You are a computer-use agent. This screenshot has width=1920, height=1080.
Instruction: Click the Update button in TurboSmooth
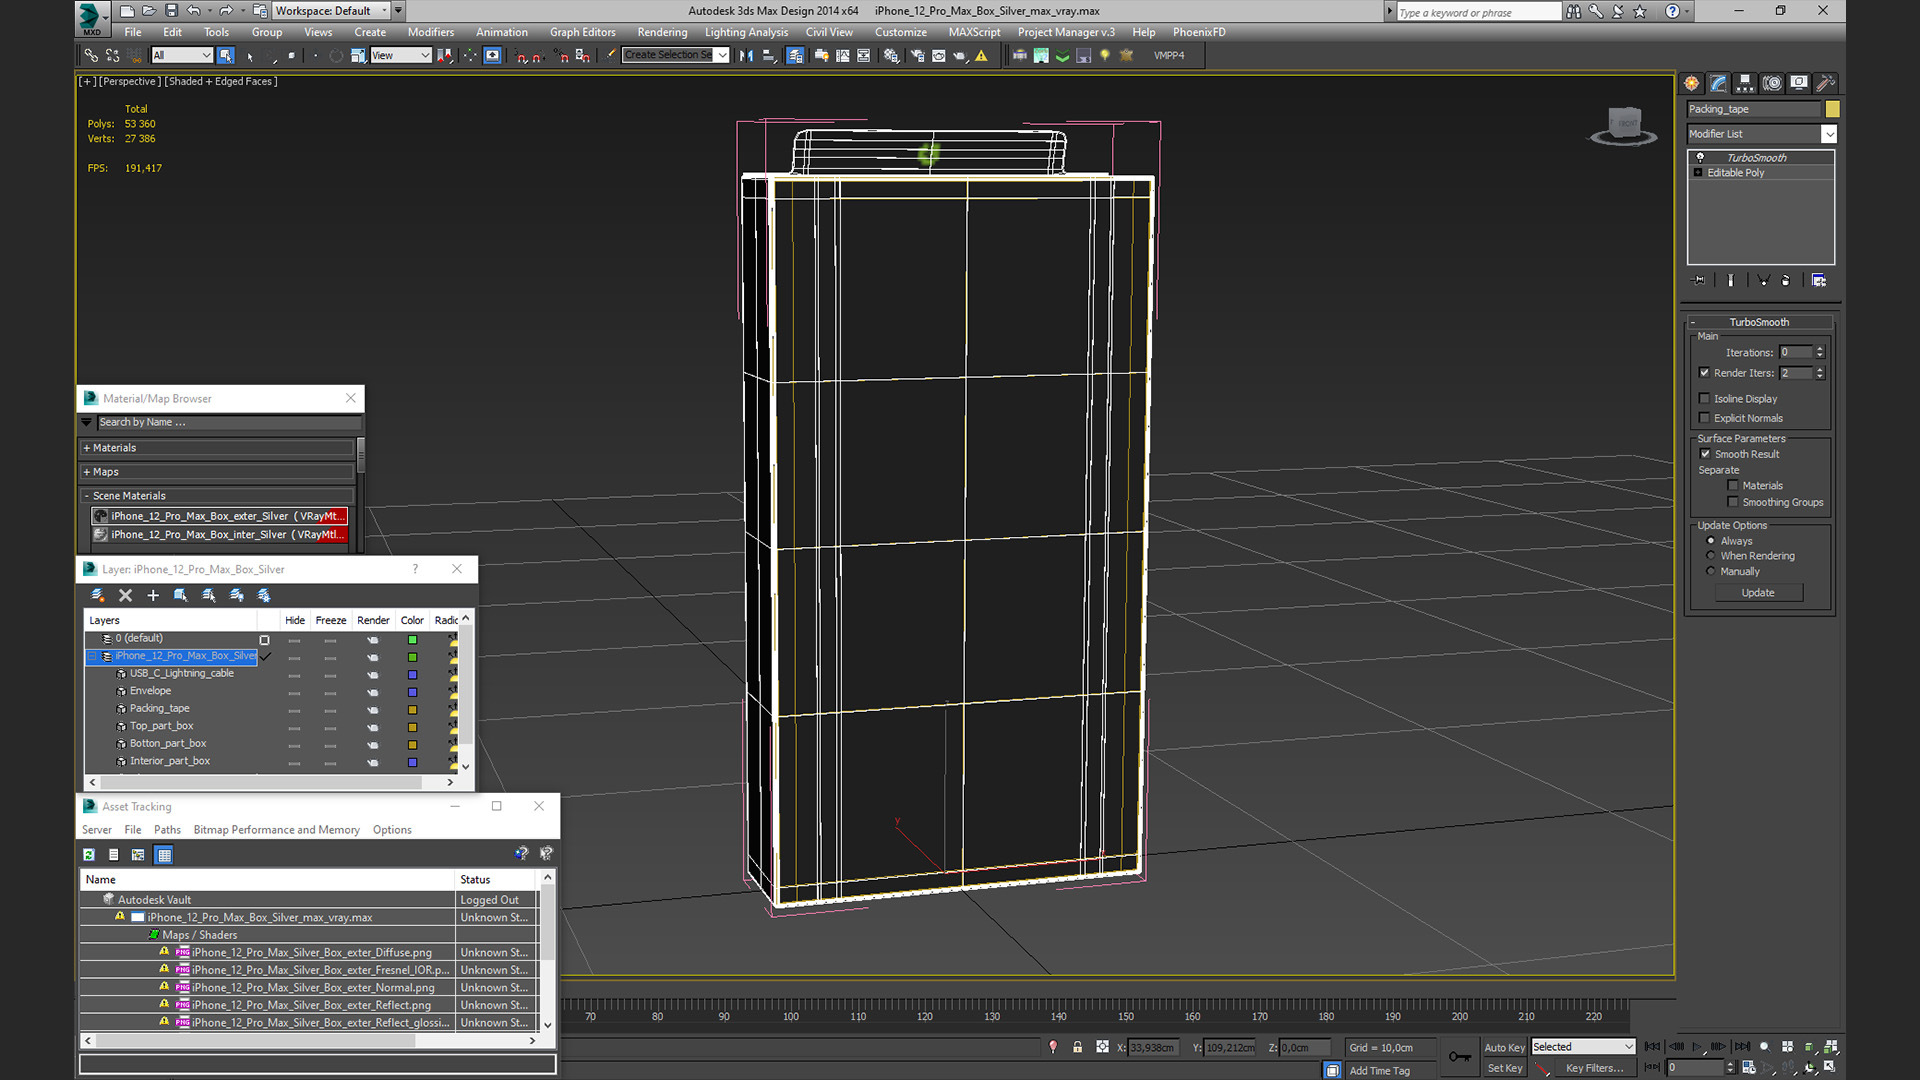(x=1758, y=592)
